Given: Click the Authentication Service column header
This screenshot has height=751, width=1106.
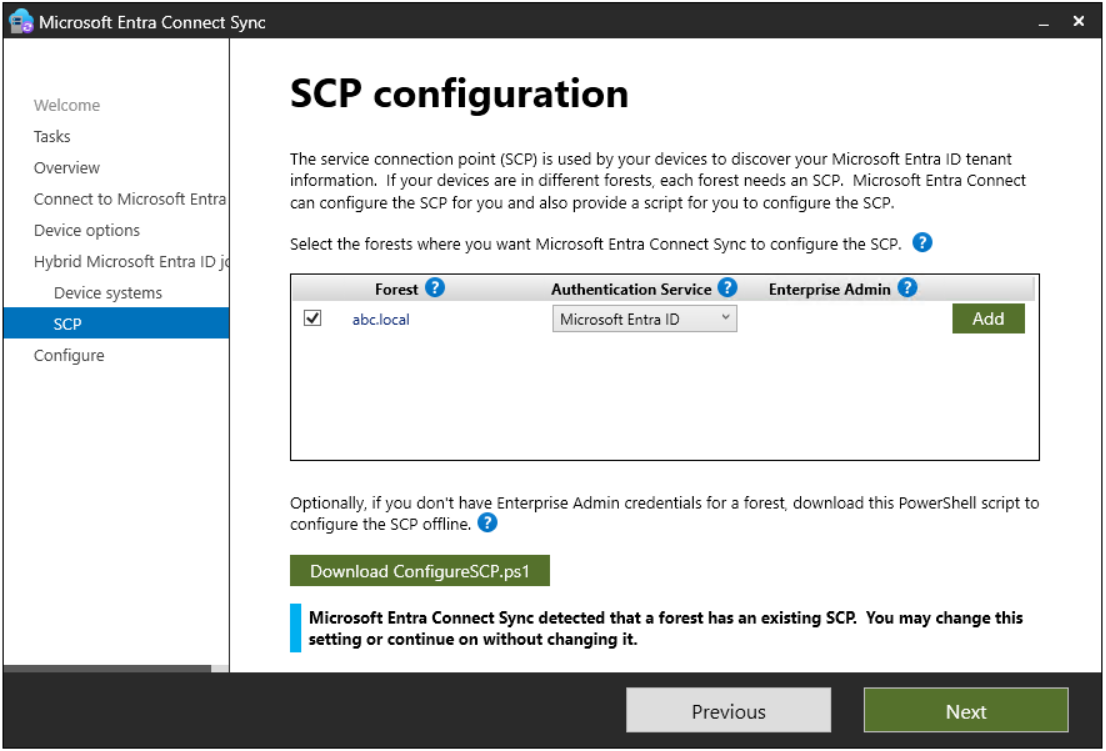Looking at the screenshot, I should (631, 289).
